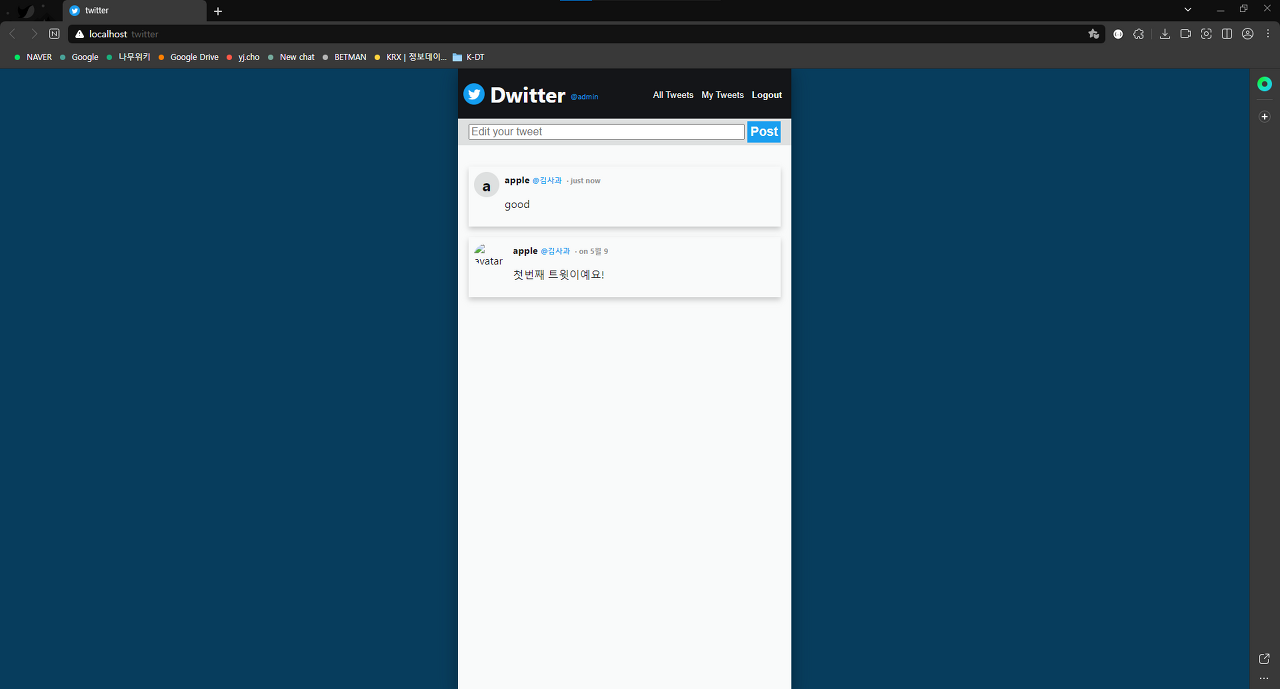Open the sidebar three-dot more options
The height and width of the screenshot is (689, 1280).
[1264, 678]
